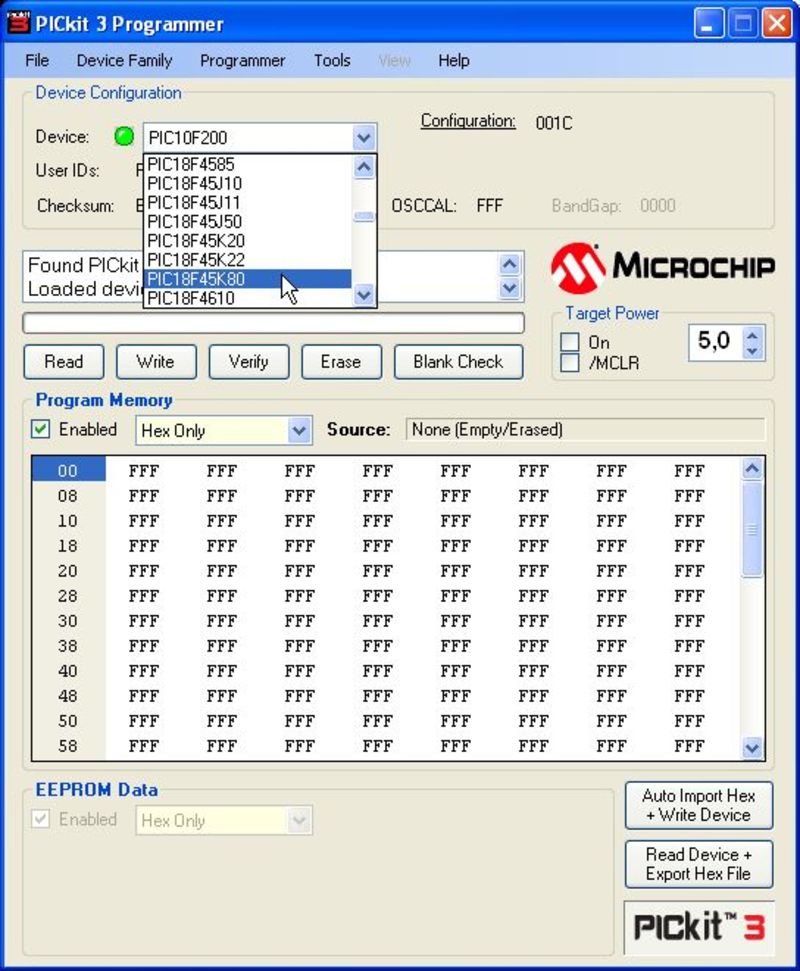This screenshot has height=971, width=800.
Task: Uncheck Enabled under Program Memory
Action: (41, 429)
